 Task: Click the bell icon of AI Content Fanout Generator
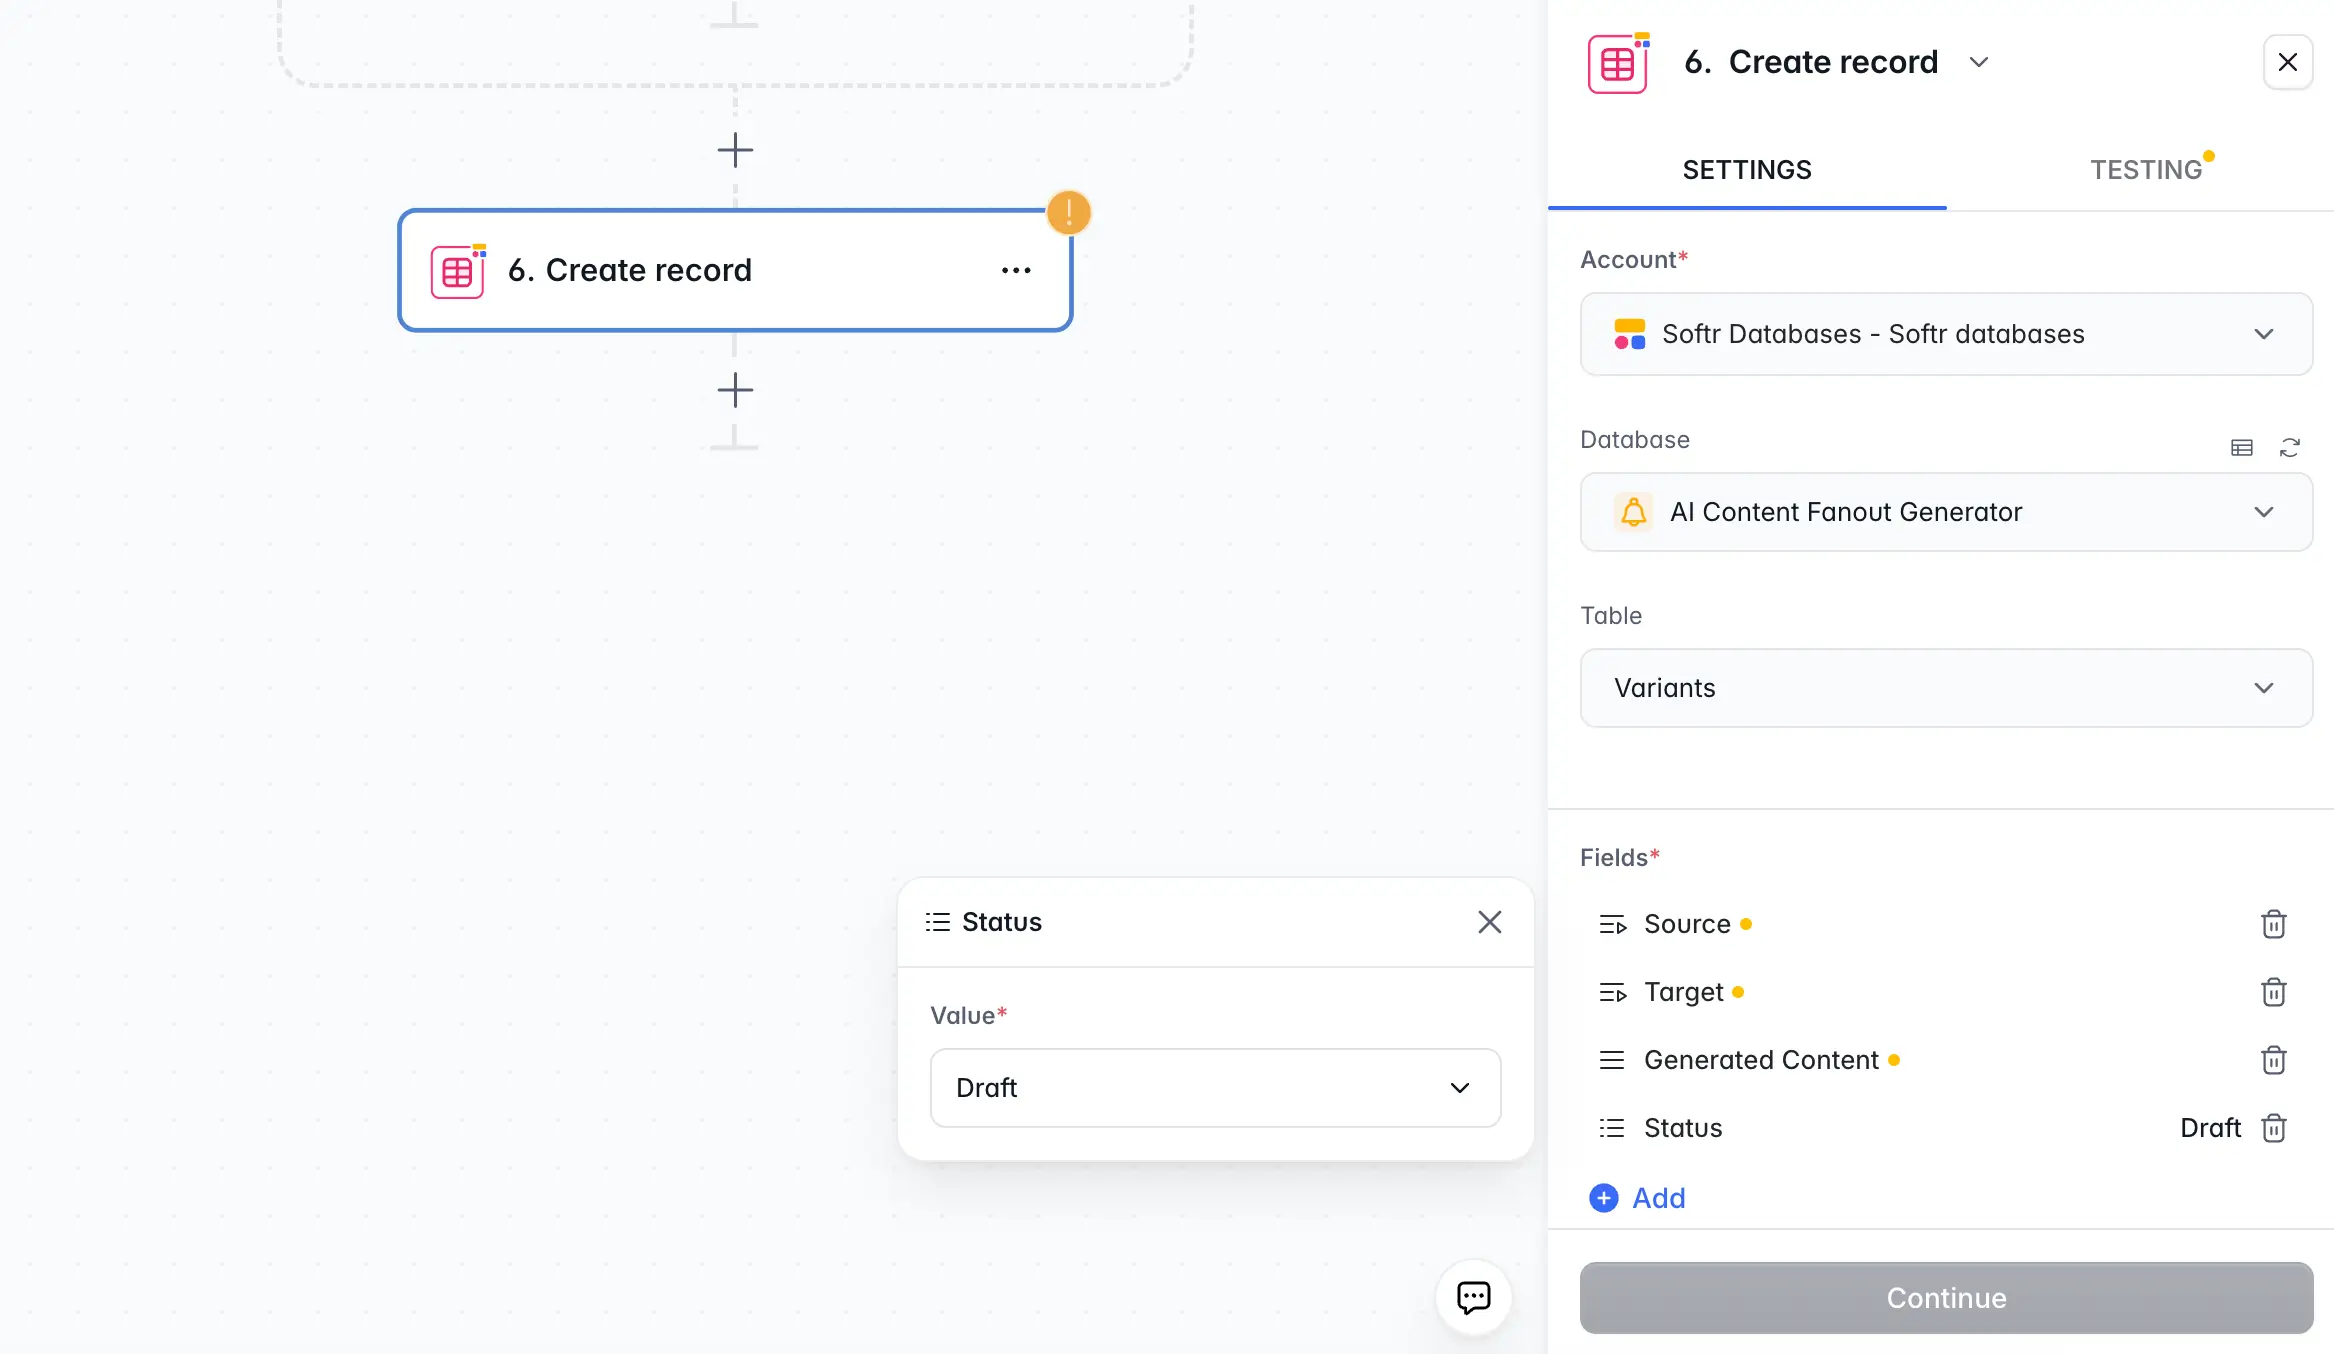(x=1633, y=512)
